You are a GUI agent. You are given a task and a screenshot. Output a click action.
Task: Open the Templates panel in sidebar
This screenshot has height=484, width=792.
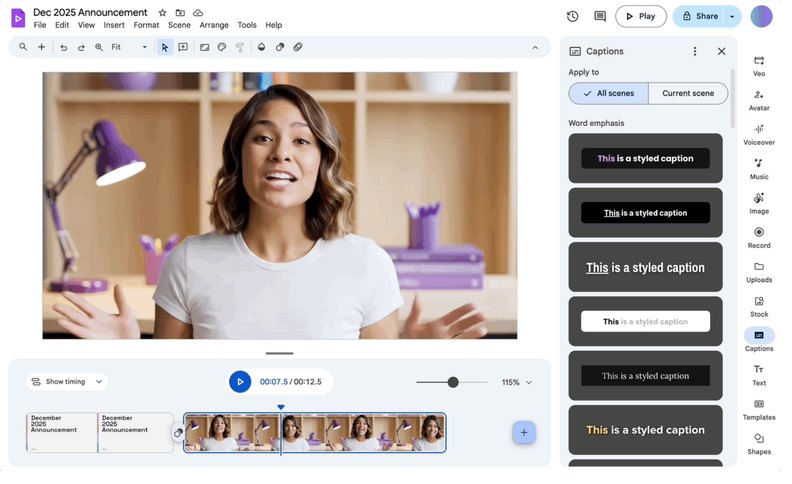pos(759,409)
